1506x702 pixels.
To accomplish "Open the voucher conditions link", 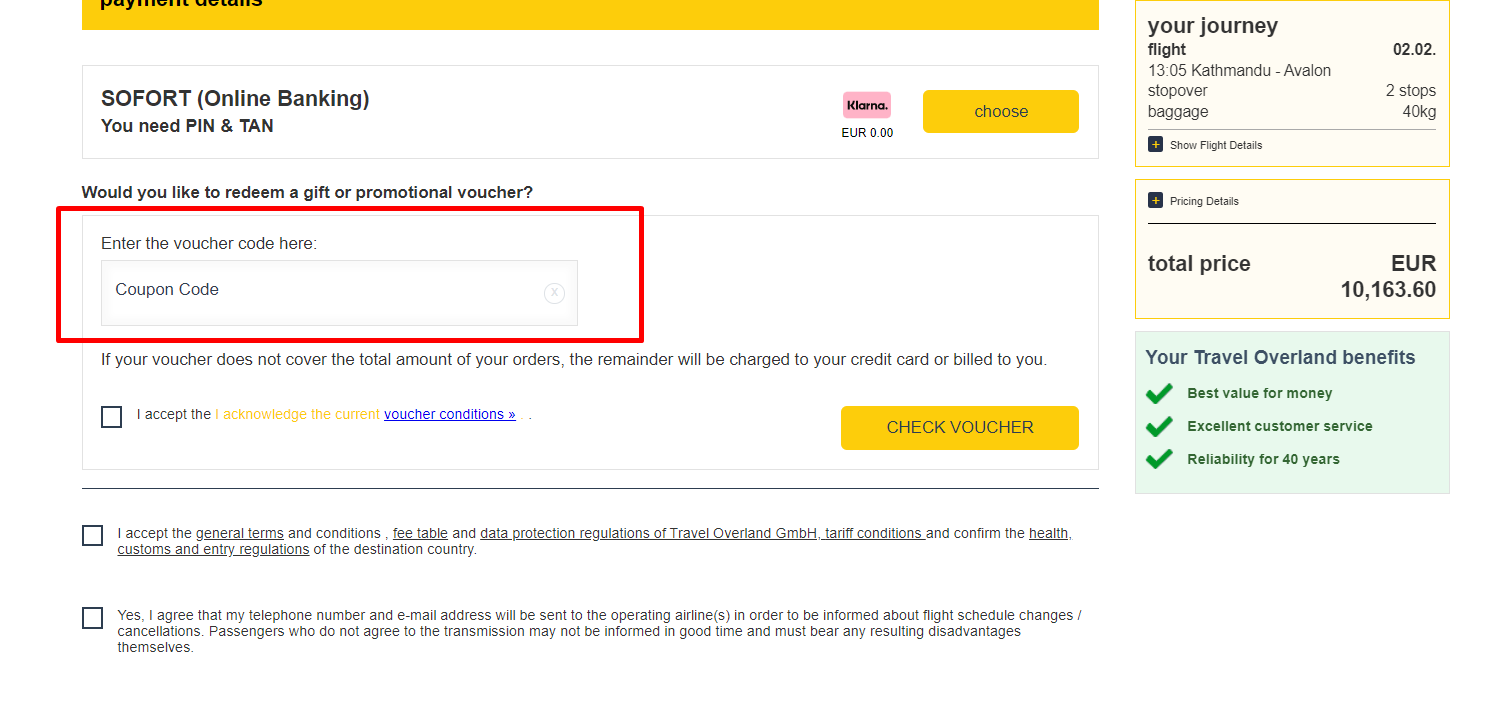I will 449,414.
